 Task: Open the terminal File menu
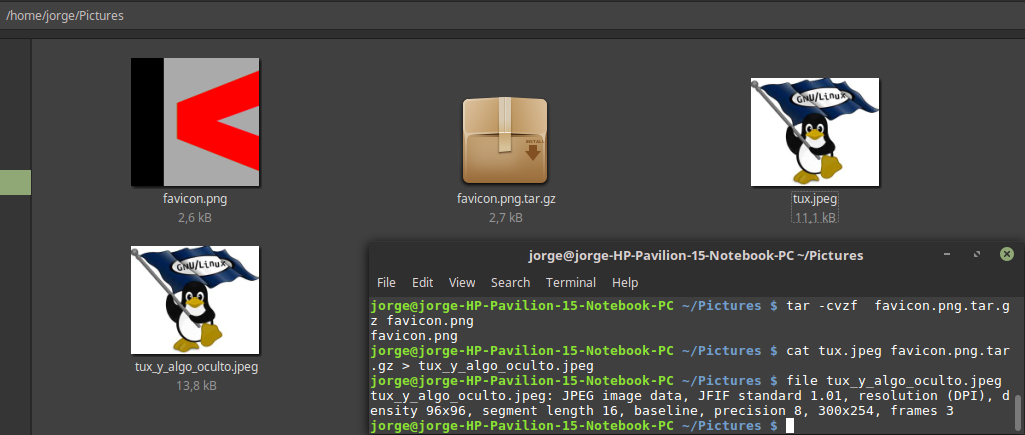[x=386, y=283]
